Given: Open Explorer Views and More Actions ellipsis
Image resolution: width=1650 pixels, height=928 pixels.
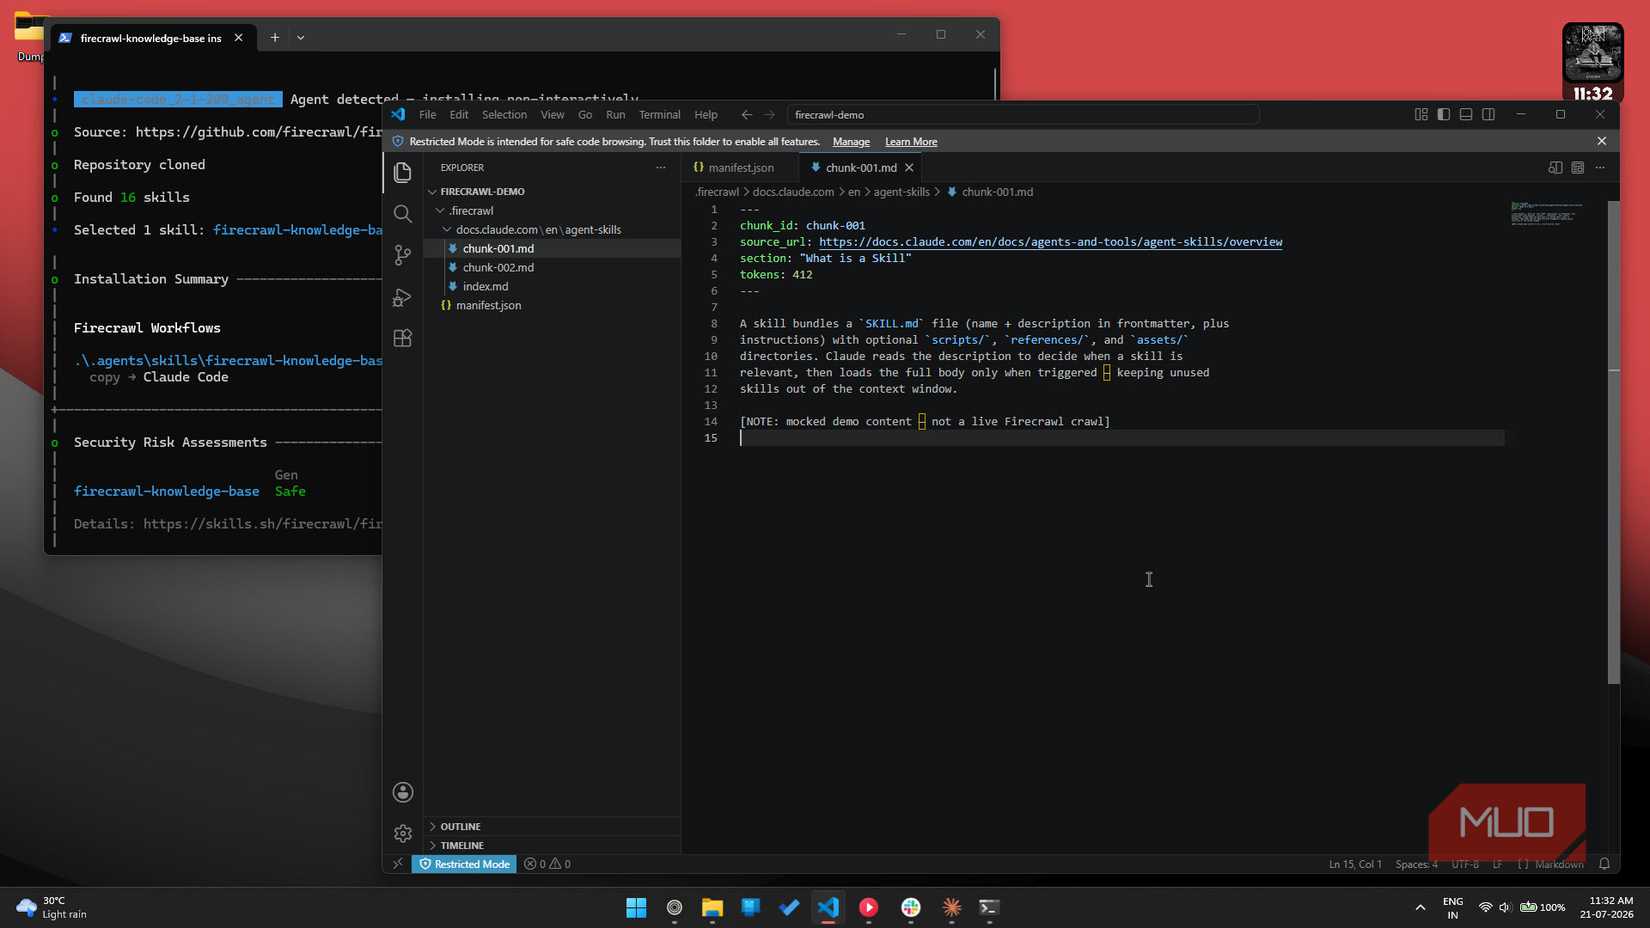Looking at the screenshot, I should coord(661,168).
